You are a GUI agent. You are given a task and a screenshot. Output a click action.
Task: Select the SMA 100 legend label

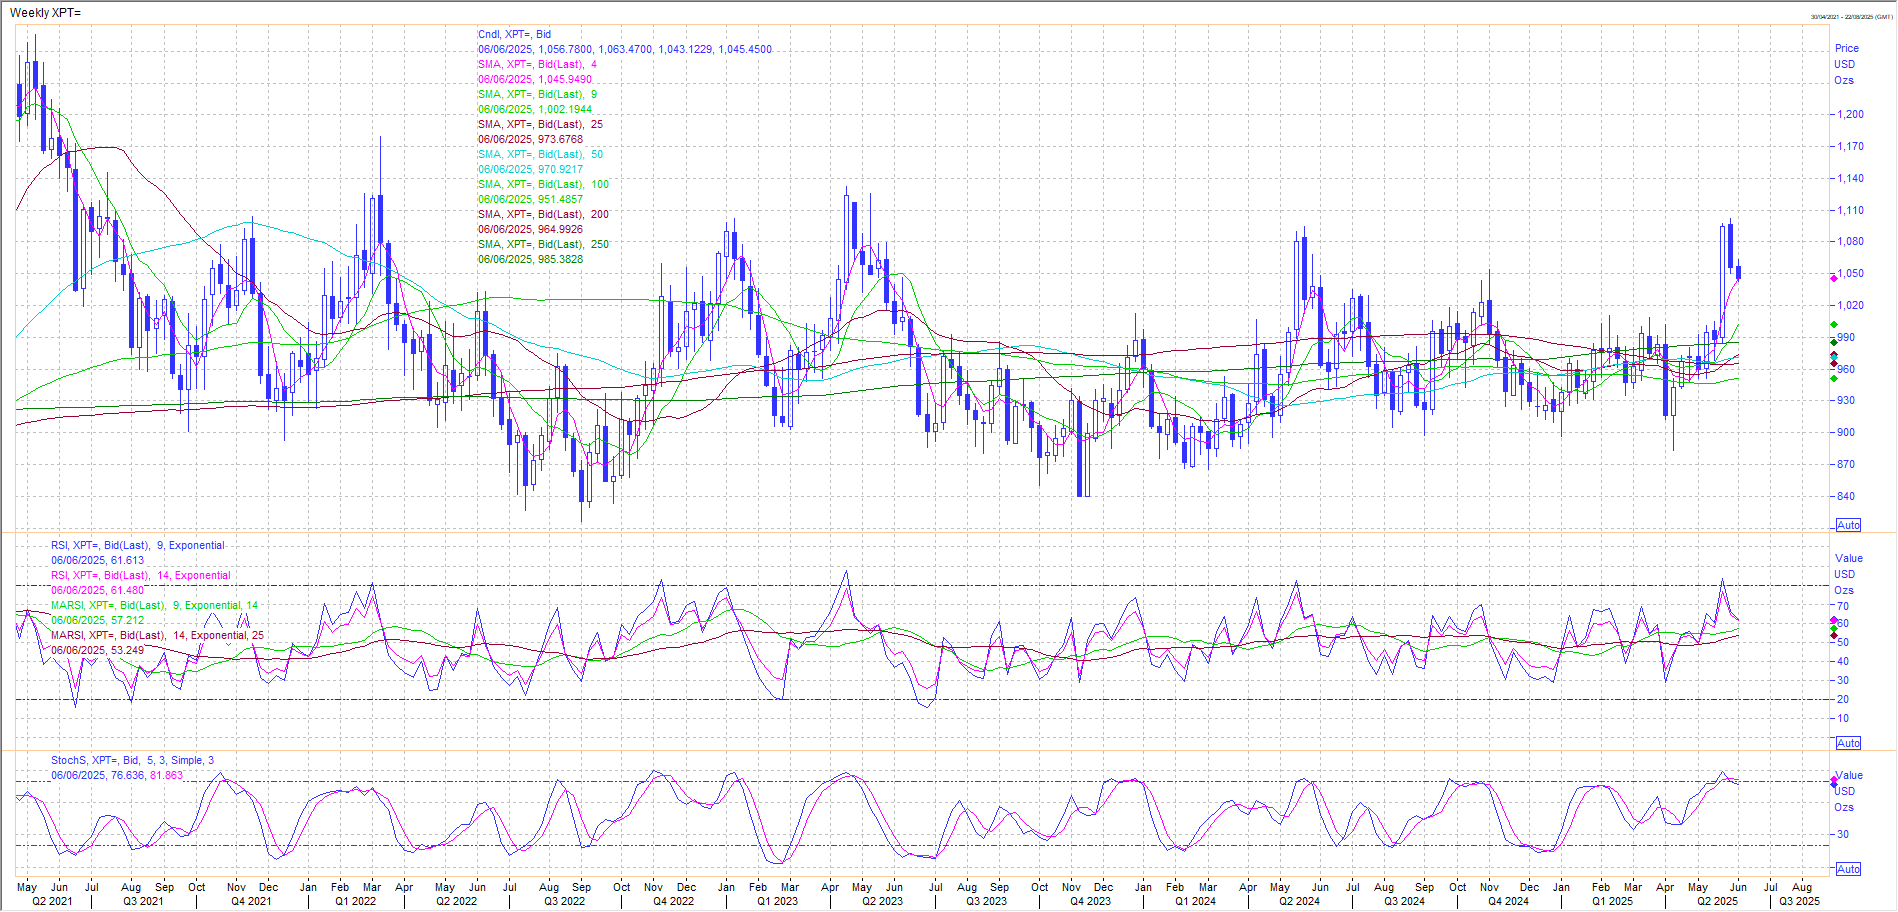(x=543, y=184)
